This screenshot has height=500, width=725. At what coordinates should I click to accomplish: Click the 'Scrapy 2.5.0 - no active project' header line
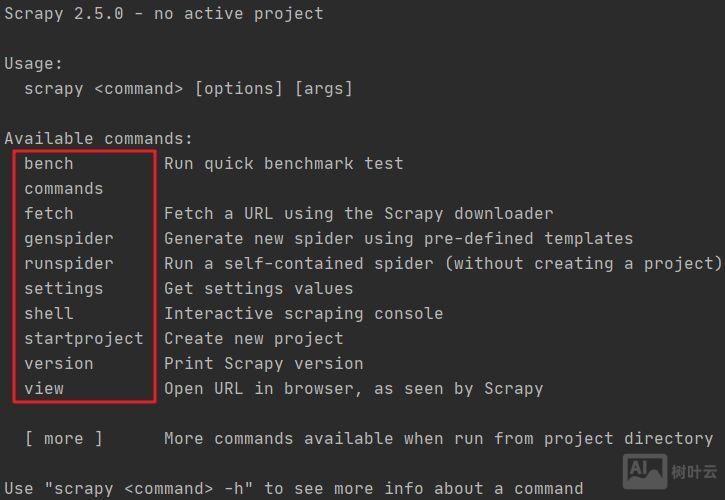coord(164,14)
